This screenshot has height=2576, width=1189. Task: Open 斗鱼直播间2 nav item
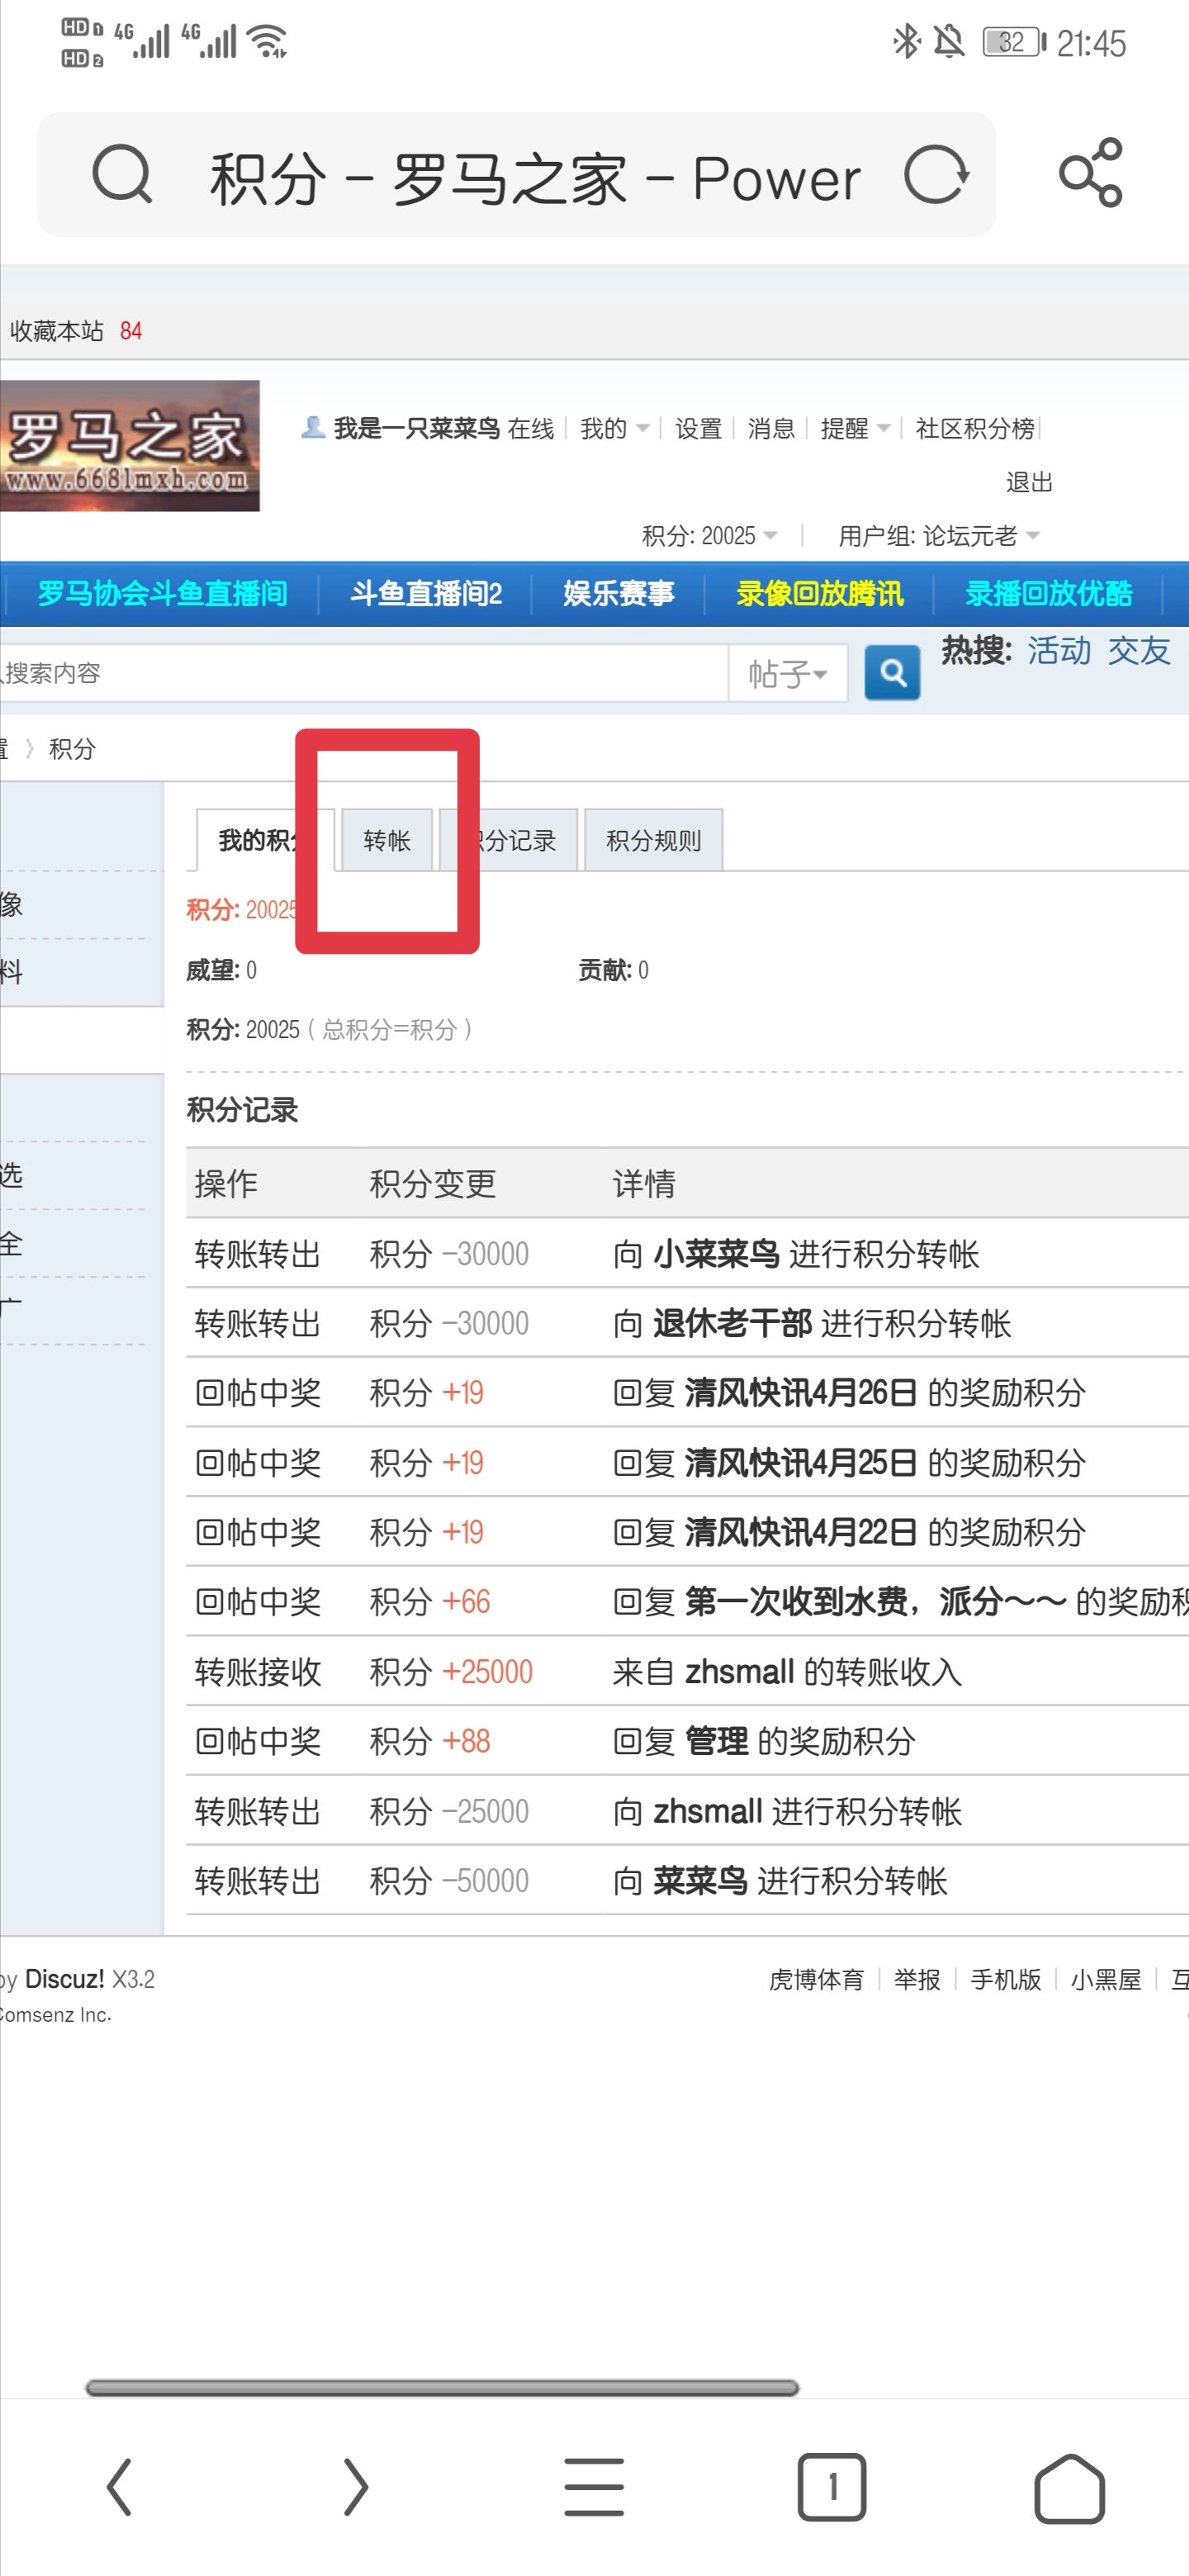pyautogui.click(x=426, y=593)
